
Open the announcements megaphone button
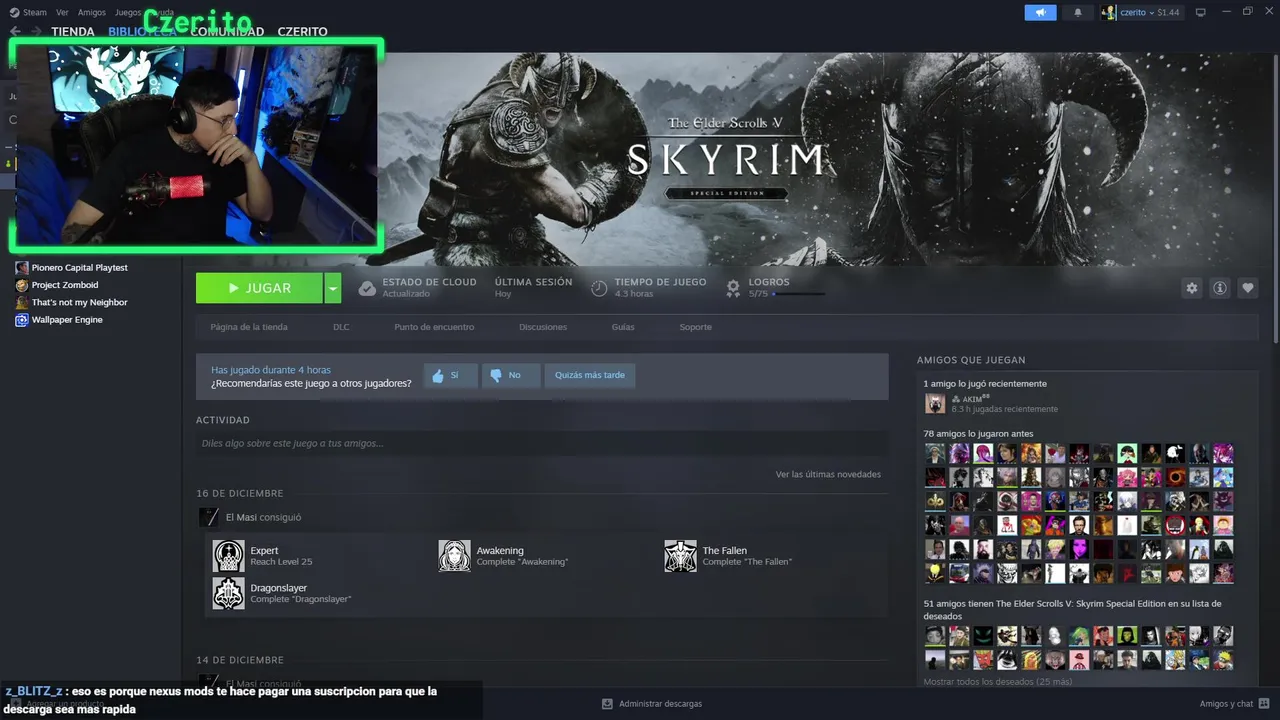click(1040, 12)
